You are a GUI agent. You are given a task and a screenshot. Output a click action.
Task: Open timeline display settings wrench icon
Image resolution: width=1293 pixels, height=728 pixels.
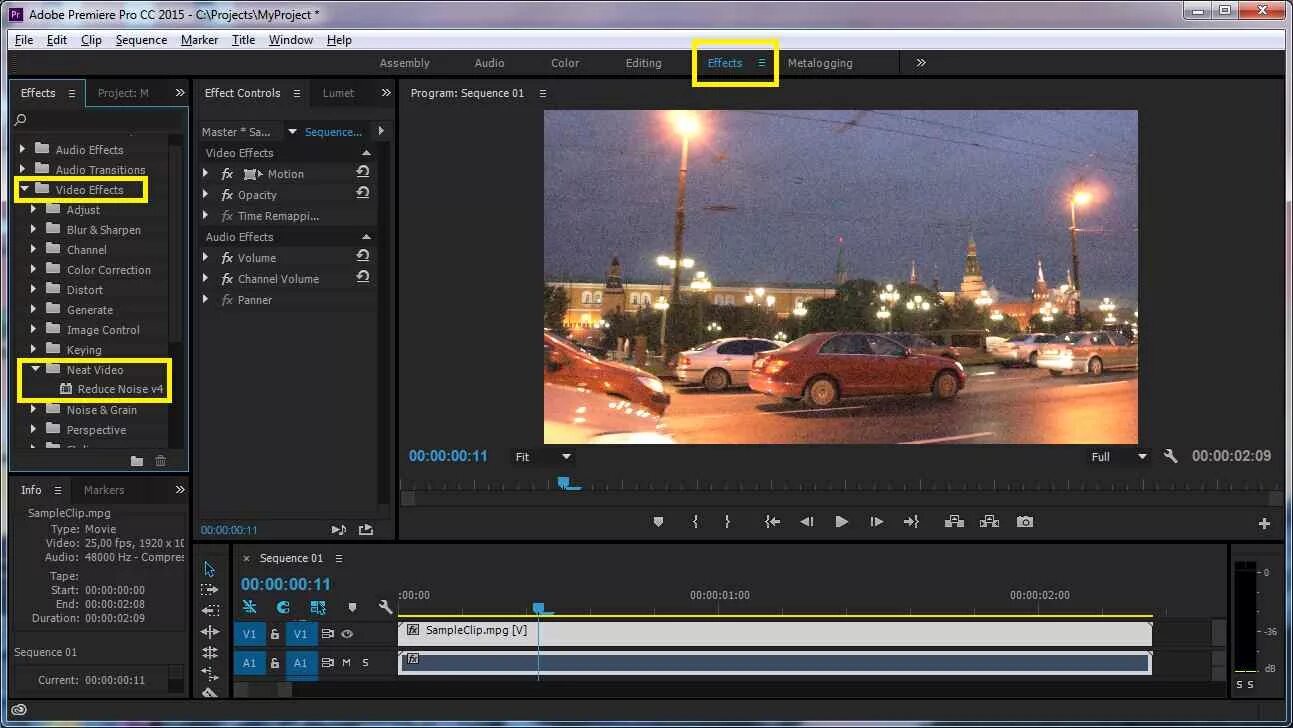(x=387, y=607)
